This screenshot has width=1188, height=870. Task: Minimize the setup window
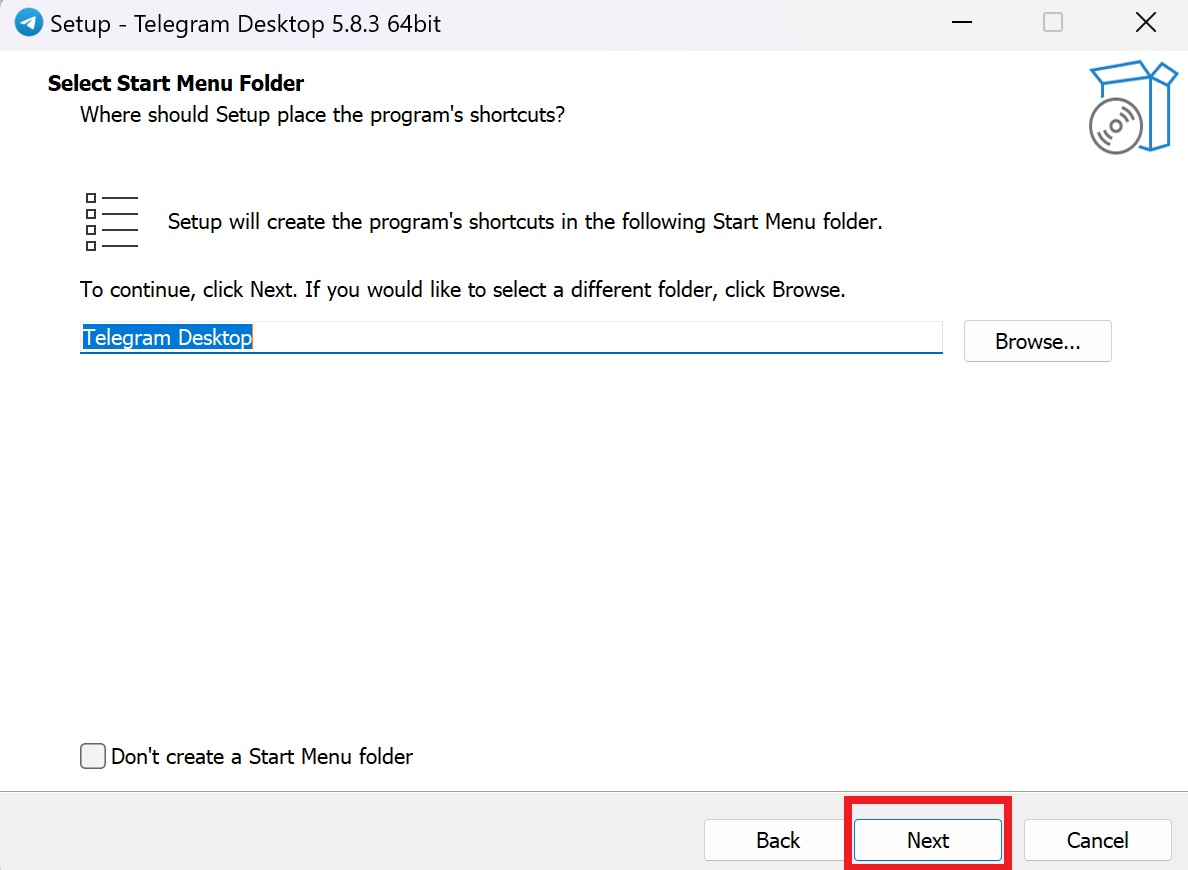961,23
